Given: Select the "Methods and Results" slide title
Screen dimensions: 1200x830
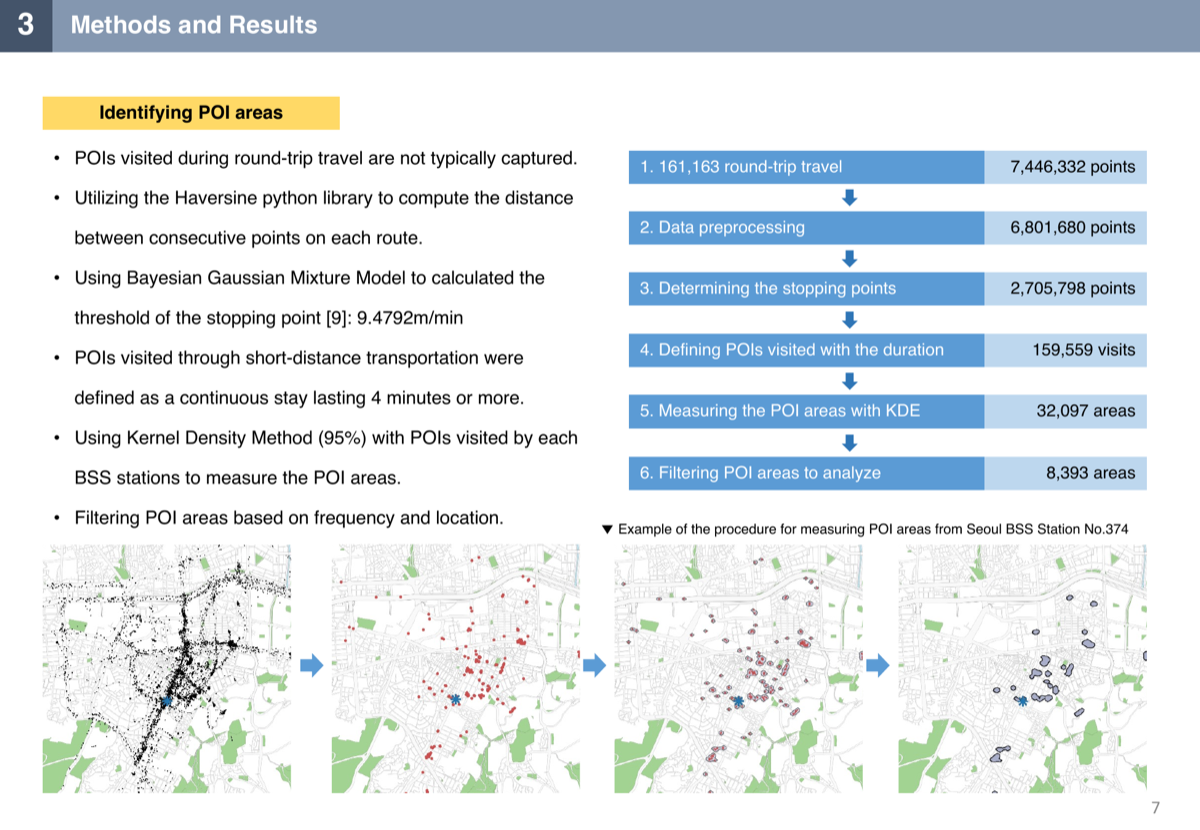Looking at the screenshot, I should (194, 26).
